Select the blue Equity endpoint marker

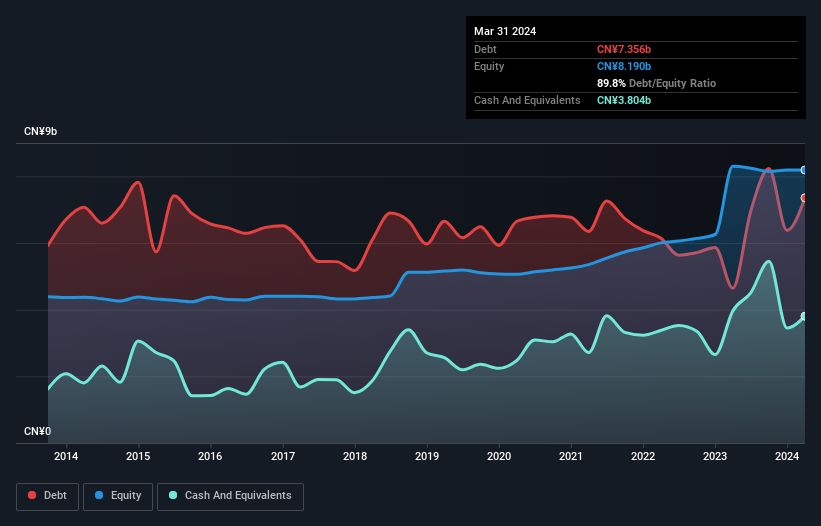pyautogui.click(x=804, y=170)
